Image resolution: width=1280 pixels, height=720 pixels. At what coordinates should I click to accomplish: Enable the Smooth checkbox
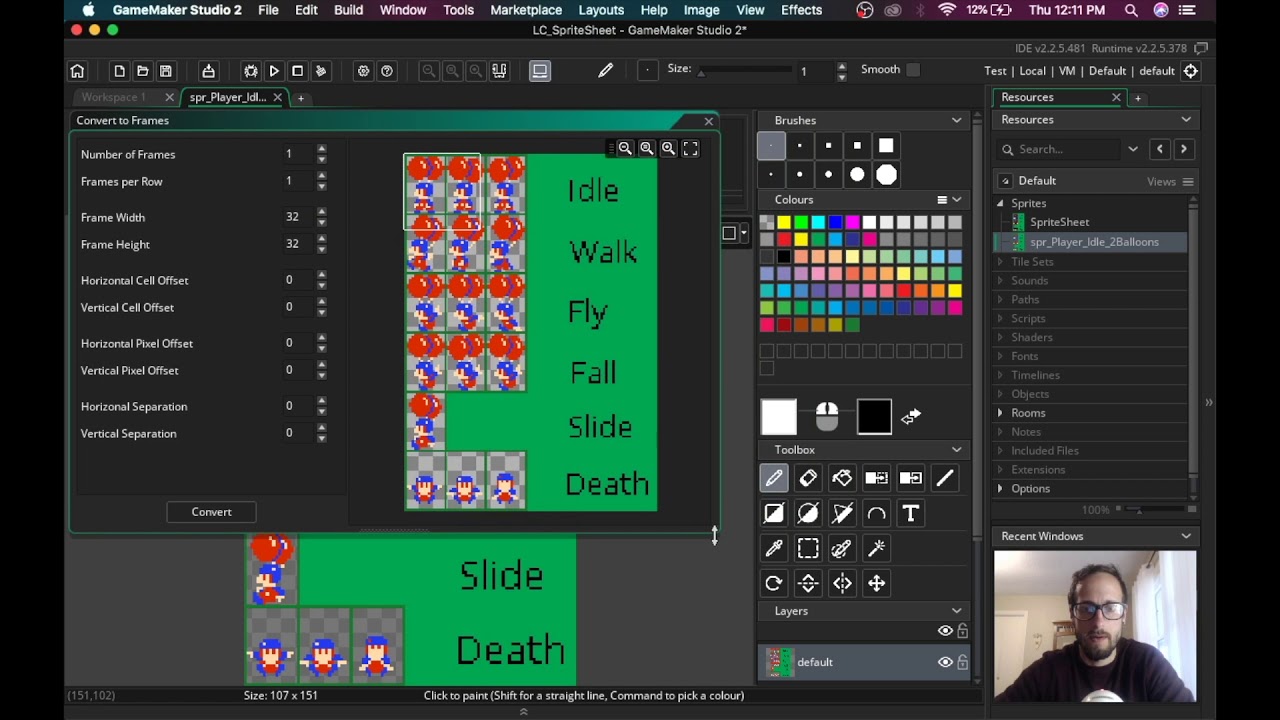(913, 70)
